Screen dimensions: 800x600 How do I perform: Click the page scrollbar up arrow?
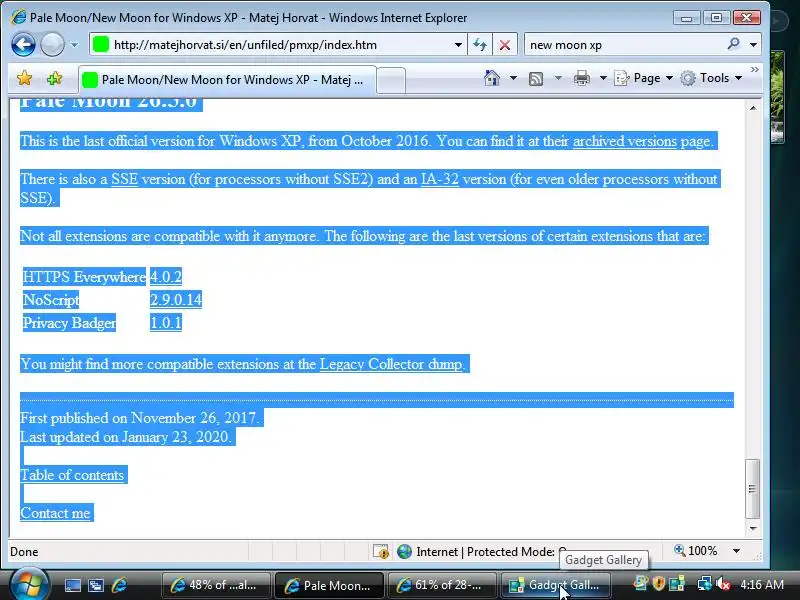click(753, 108)
